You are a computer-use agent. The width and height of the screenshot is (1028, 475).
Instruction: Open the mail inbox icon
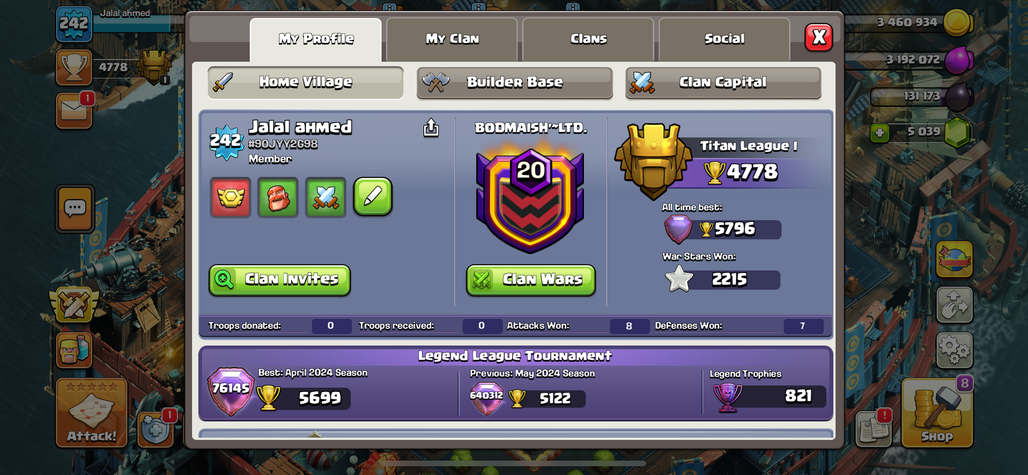[x=74, y=111]
